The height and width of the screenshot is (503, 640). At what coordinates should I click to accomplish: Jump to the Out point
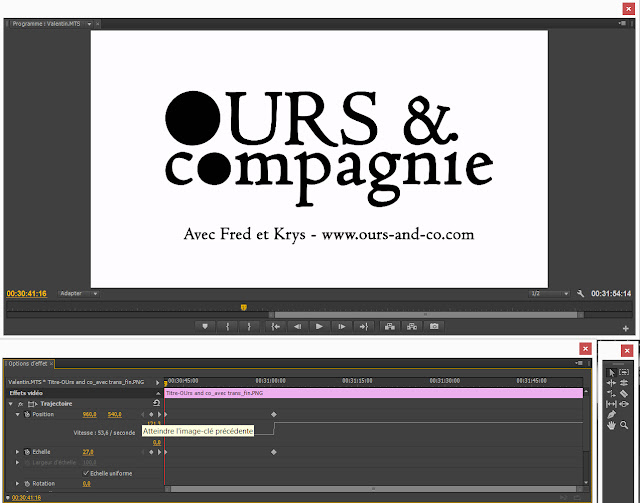pyautogui.click(x=363, y=326)
